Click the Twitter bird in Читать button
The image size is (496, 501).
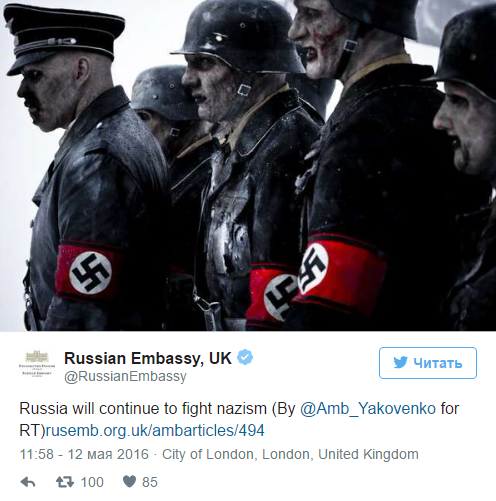point(400,362)
